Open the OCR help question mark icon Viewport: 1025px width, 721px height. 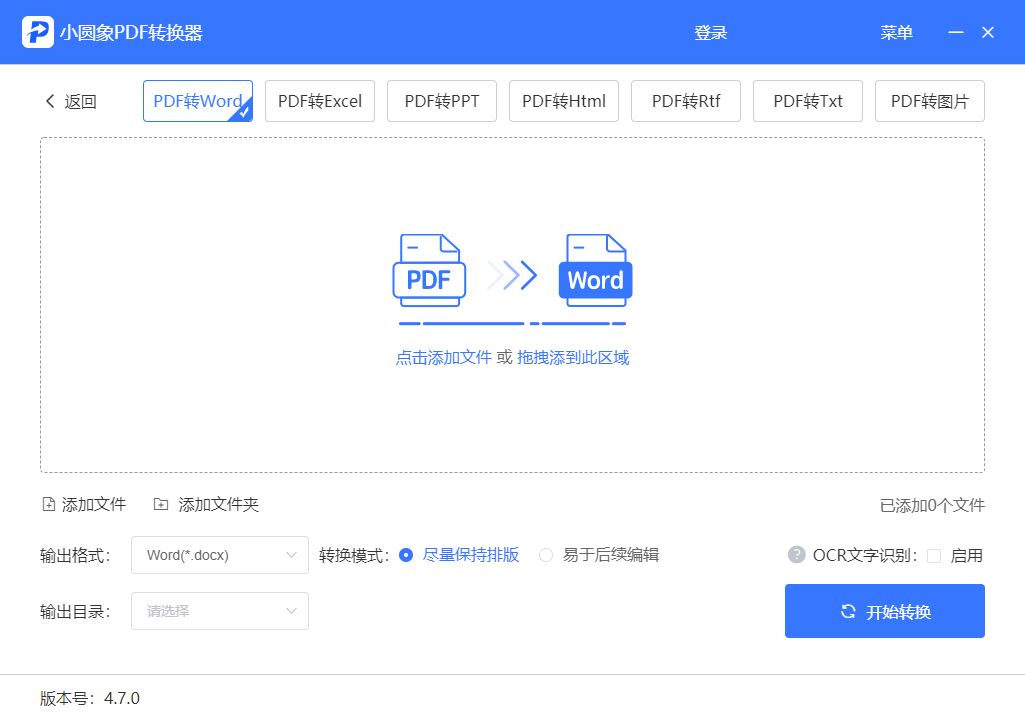click(796, 555)
